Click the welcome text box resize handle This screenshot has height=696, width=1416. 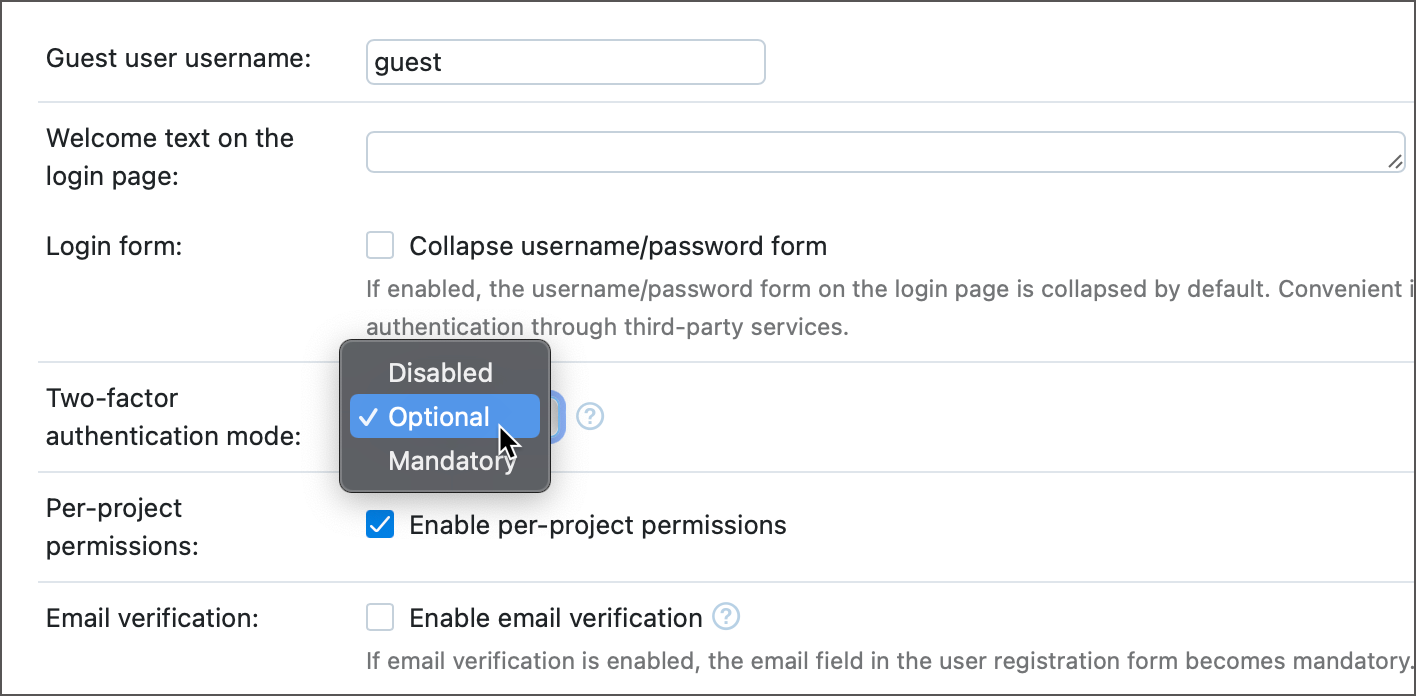(x=1395, y=161)
